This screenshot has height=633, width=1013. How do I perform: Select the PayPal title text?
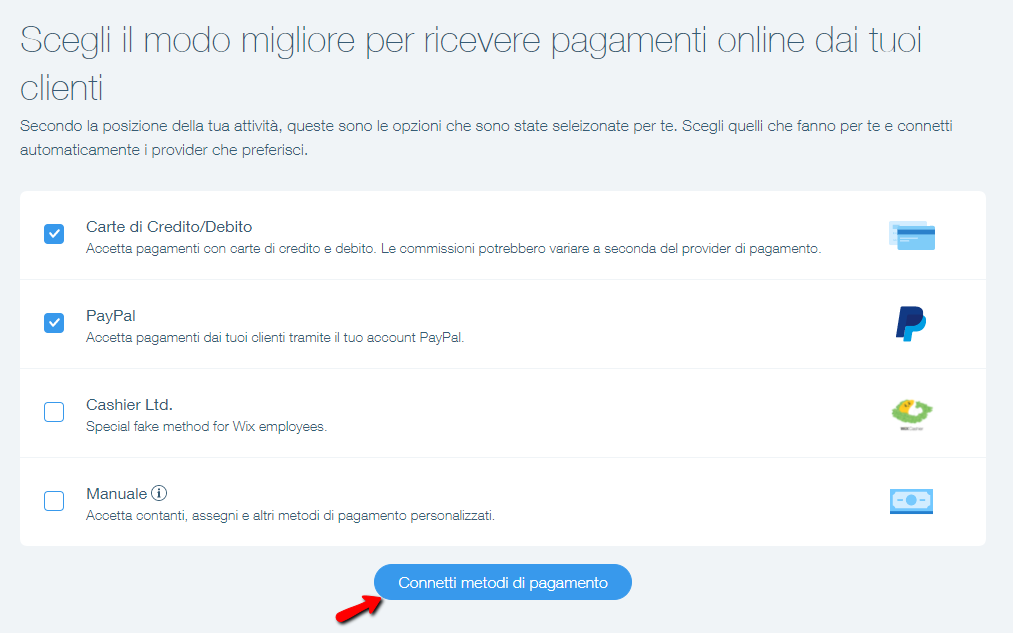pyautogui.click(x=111, y=316)
